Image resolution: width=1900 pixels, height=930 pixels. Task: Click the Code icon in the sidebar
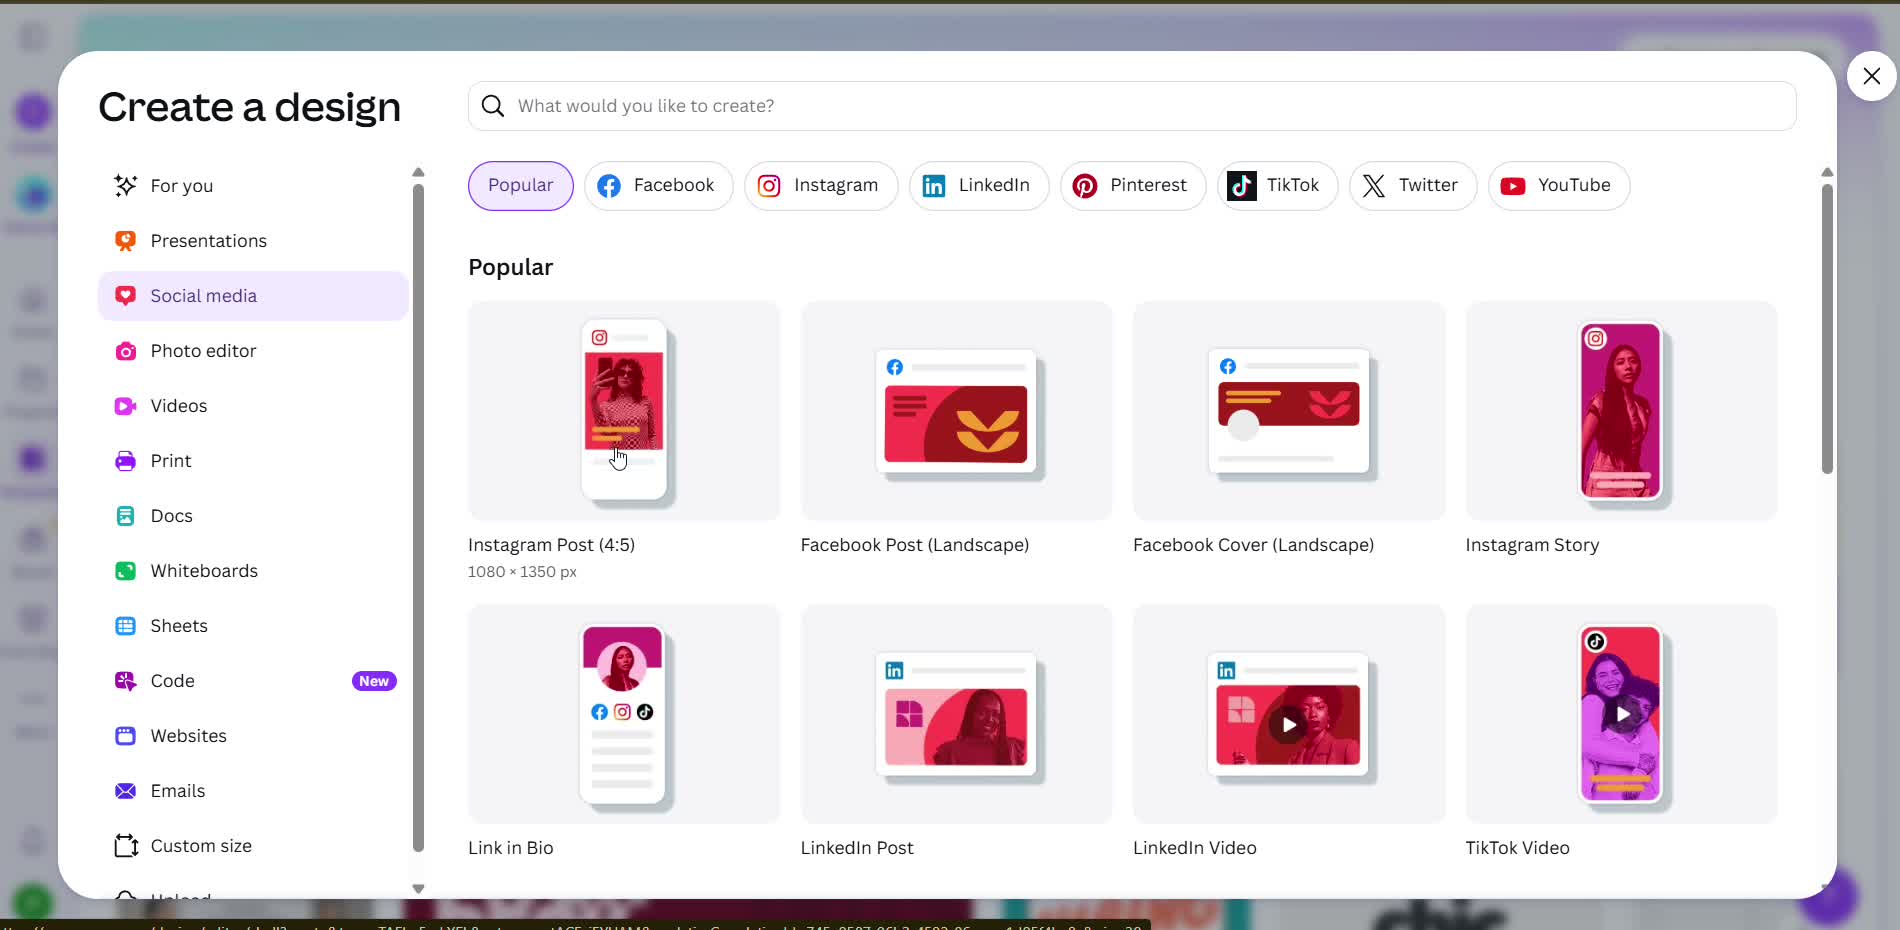(x=125, y=681)
